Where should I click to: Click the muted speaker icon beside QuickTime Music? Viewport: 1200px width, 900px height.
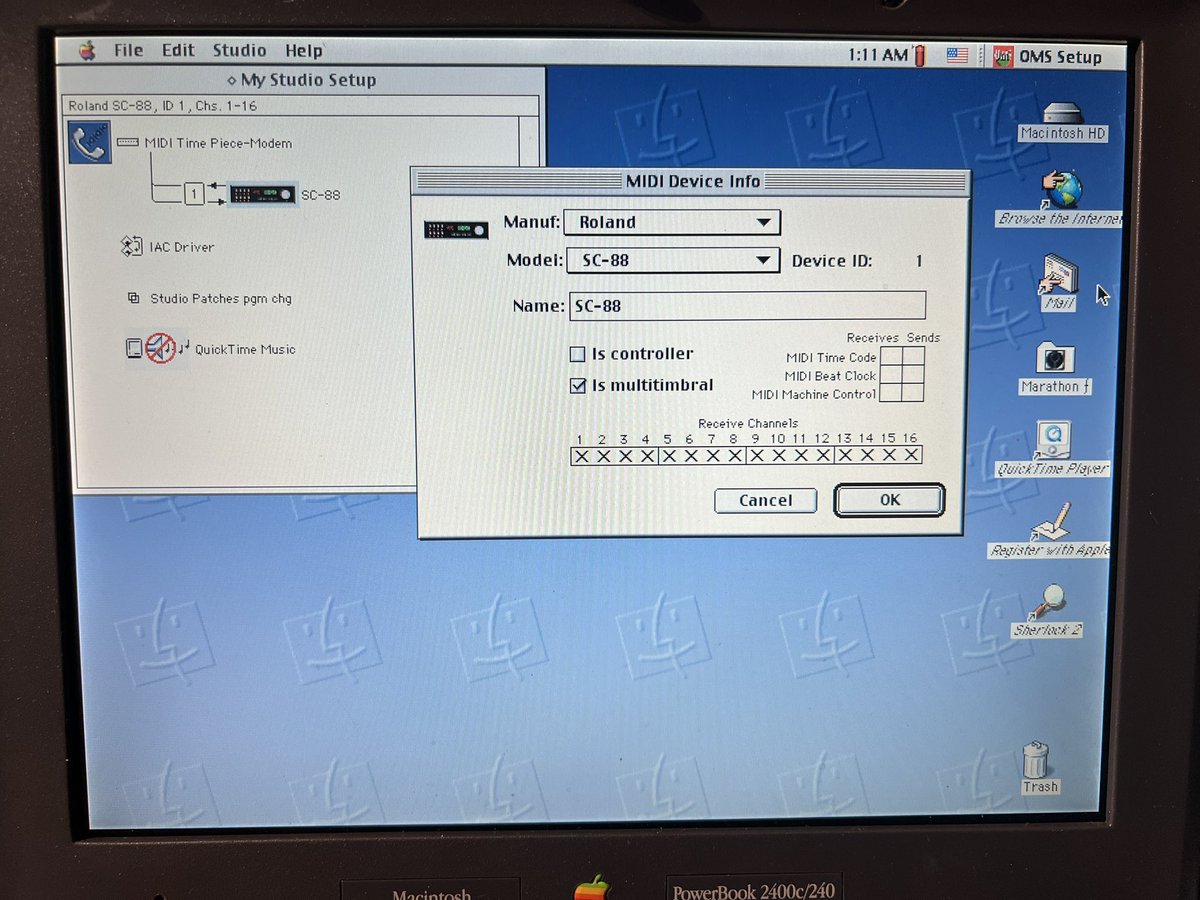point(160,348)
